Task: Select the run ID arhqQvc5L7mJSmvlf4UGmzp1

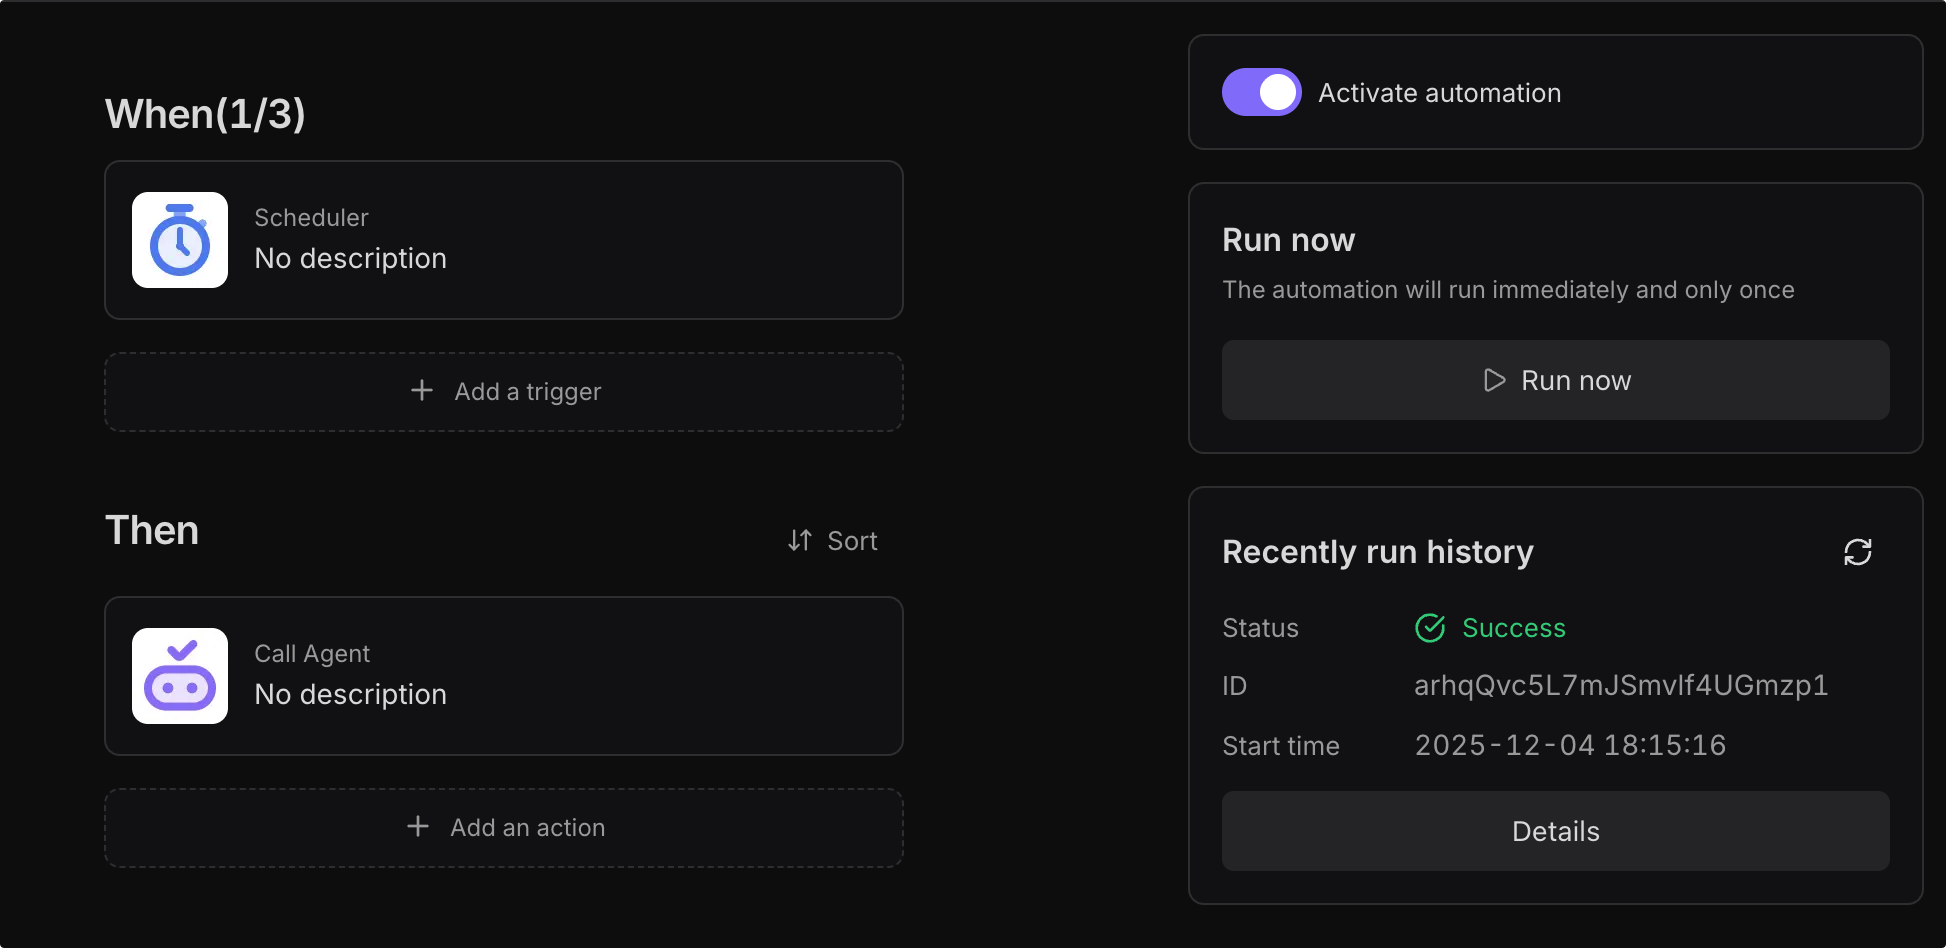Action: coord(1620,686)
